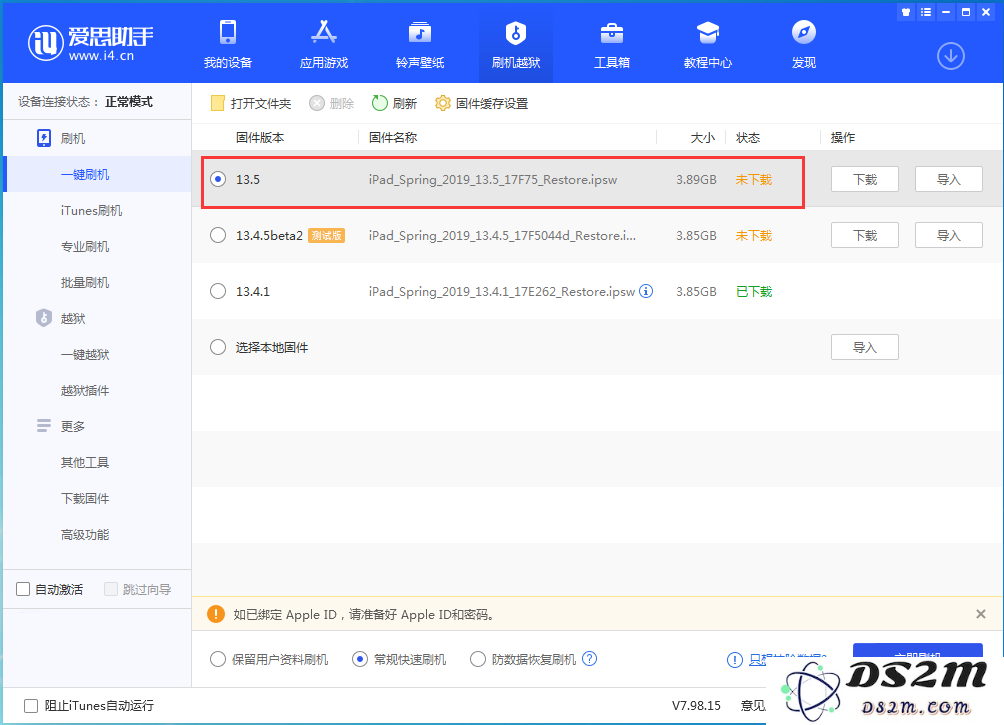Close the Apple ID notice bar
This screenshot has width=1004, height=725.
[980, 614]
